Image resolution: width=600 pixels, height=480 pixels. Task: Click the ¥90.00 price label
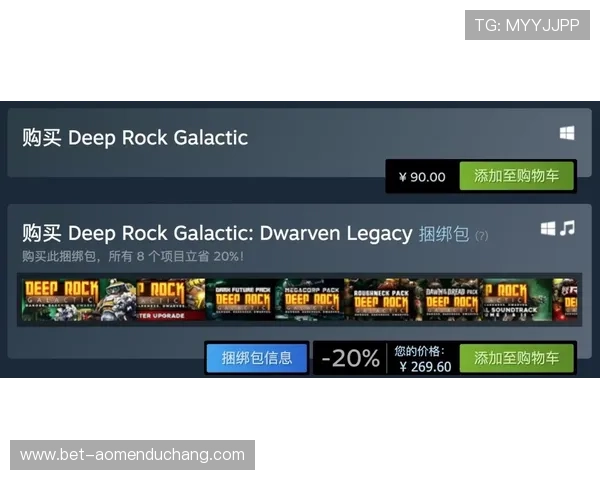(422, 177)
